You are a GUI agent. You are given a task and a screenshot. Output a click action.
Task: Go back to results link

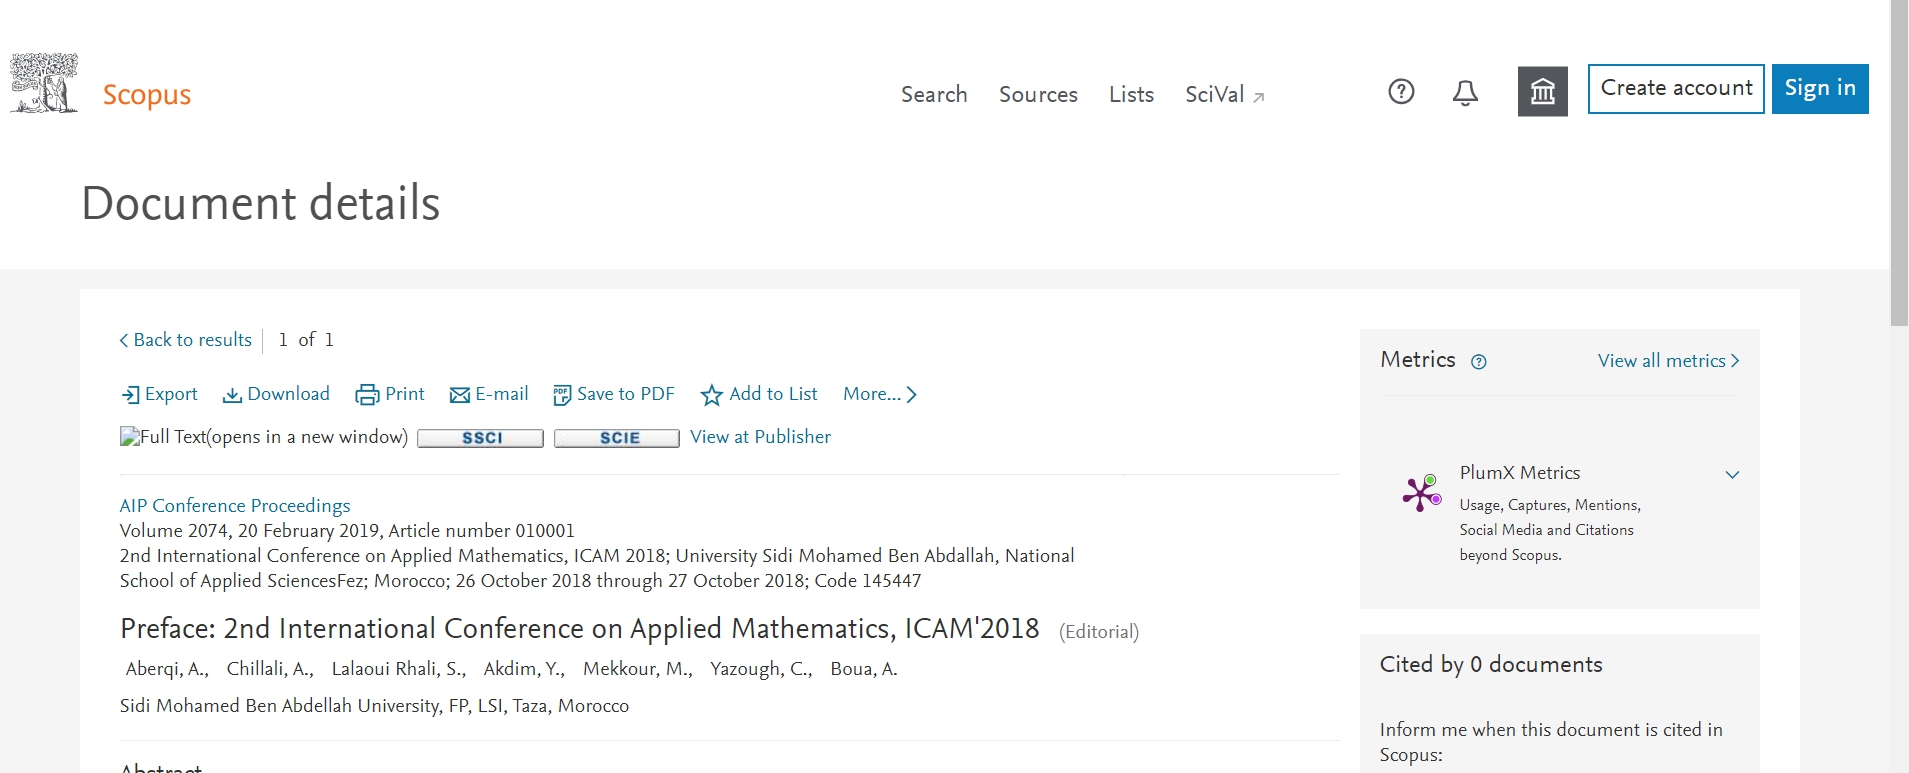click(186, 340)
